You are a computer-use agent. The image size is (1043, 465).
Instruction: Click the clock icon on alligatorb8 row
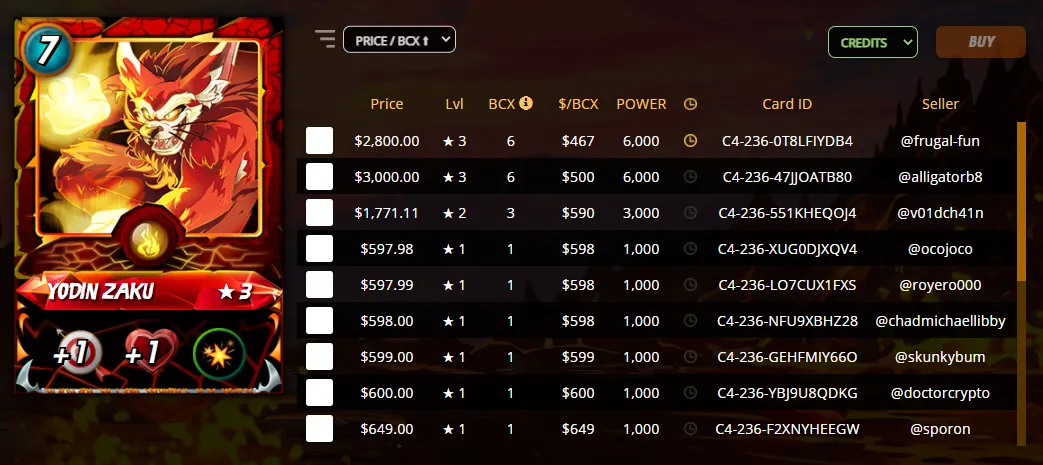pyautogui.click(x=690, y=177)
